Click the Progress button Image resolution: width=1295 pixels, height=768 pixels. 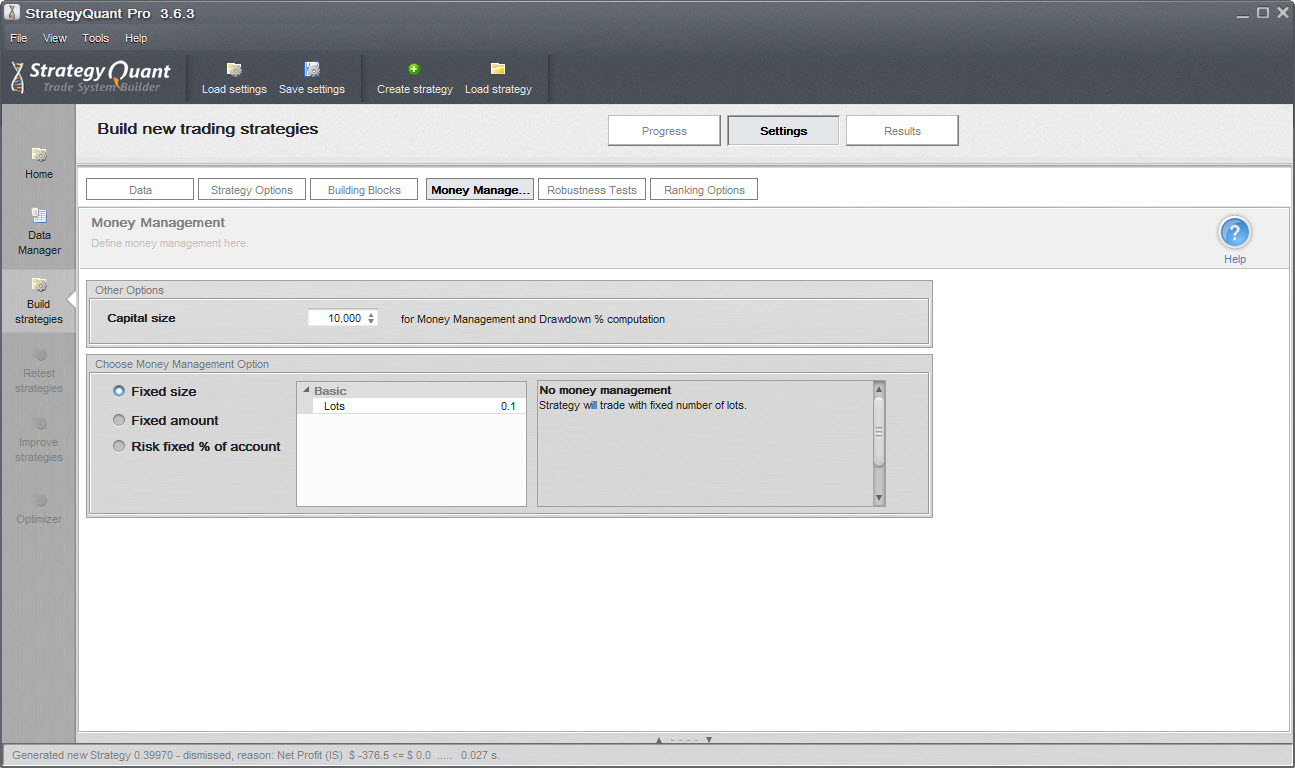[664, 131]
